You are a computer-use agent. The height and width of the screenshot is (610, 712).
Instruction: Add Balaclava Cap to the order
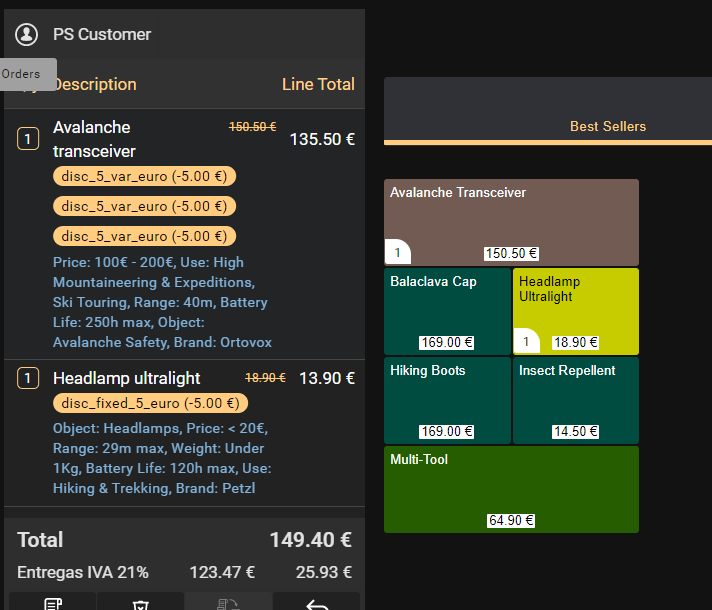[447, 310]
